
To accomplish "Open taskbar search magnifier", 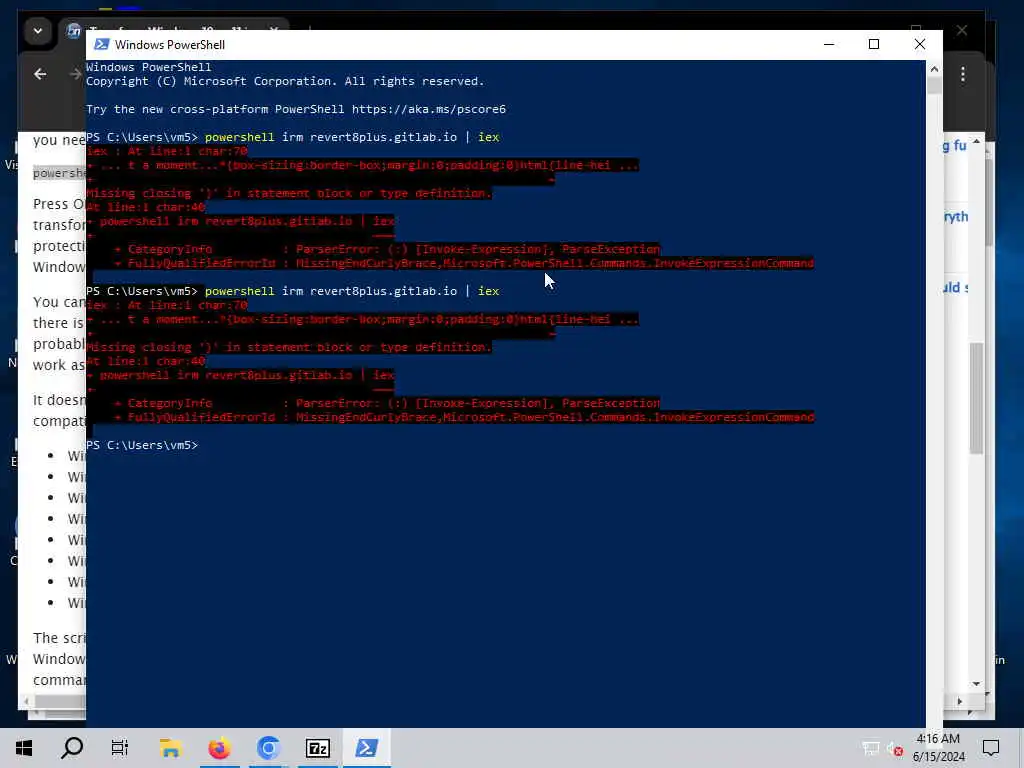I will click(72, 748).
